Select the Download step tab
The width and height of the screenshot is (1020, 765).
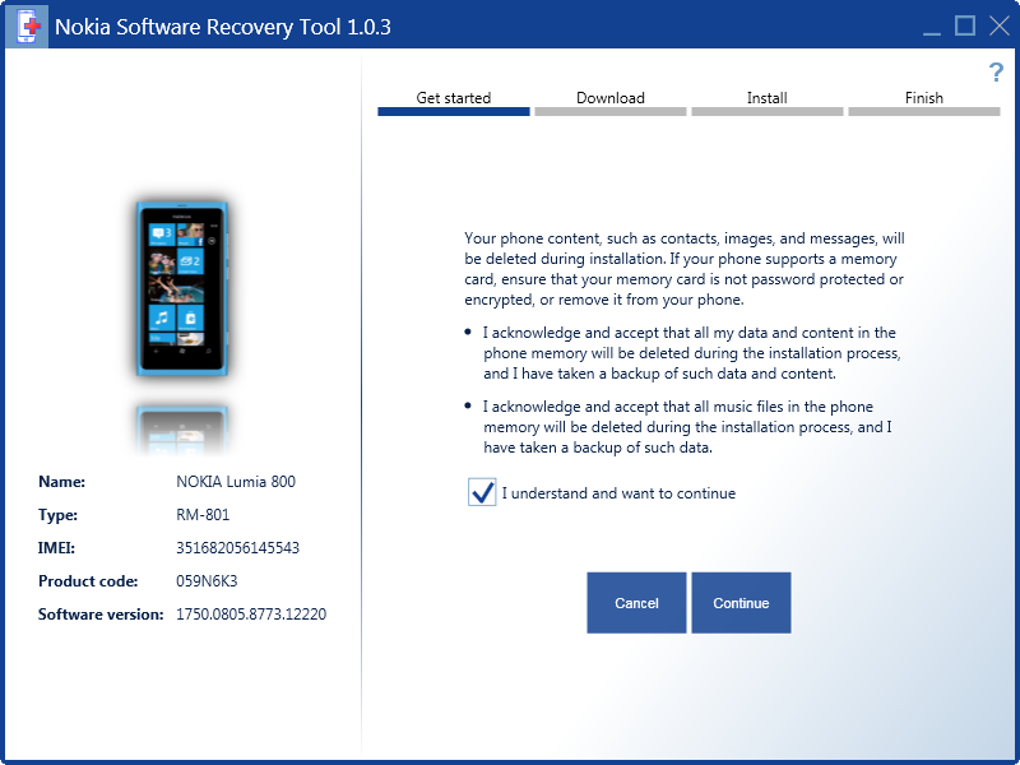610,98
